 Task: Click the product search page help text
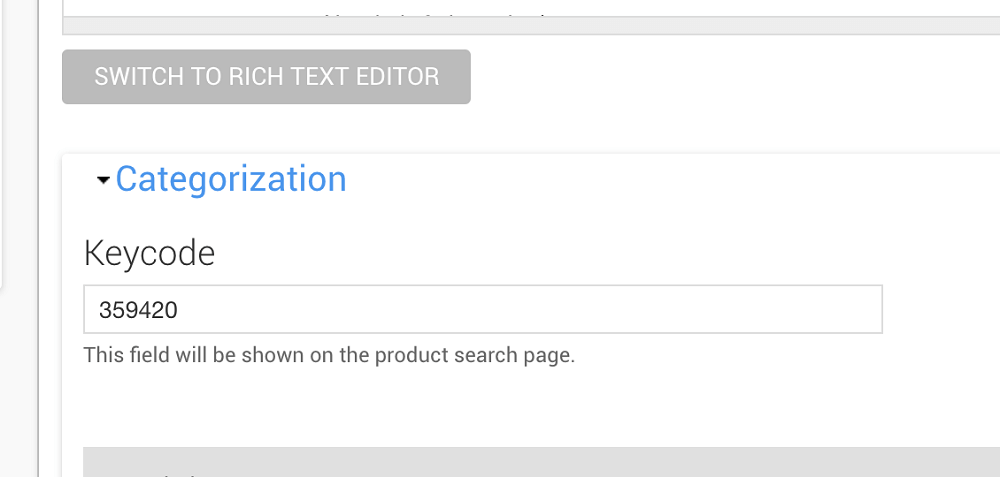point(329,355)
